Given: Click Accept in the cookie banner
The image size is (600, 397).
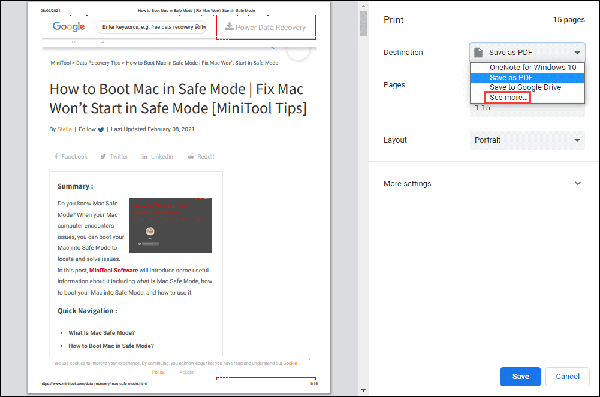Looking at the screenshot, I should click(x=186, y=372).
